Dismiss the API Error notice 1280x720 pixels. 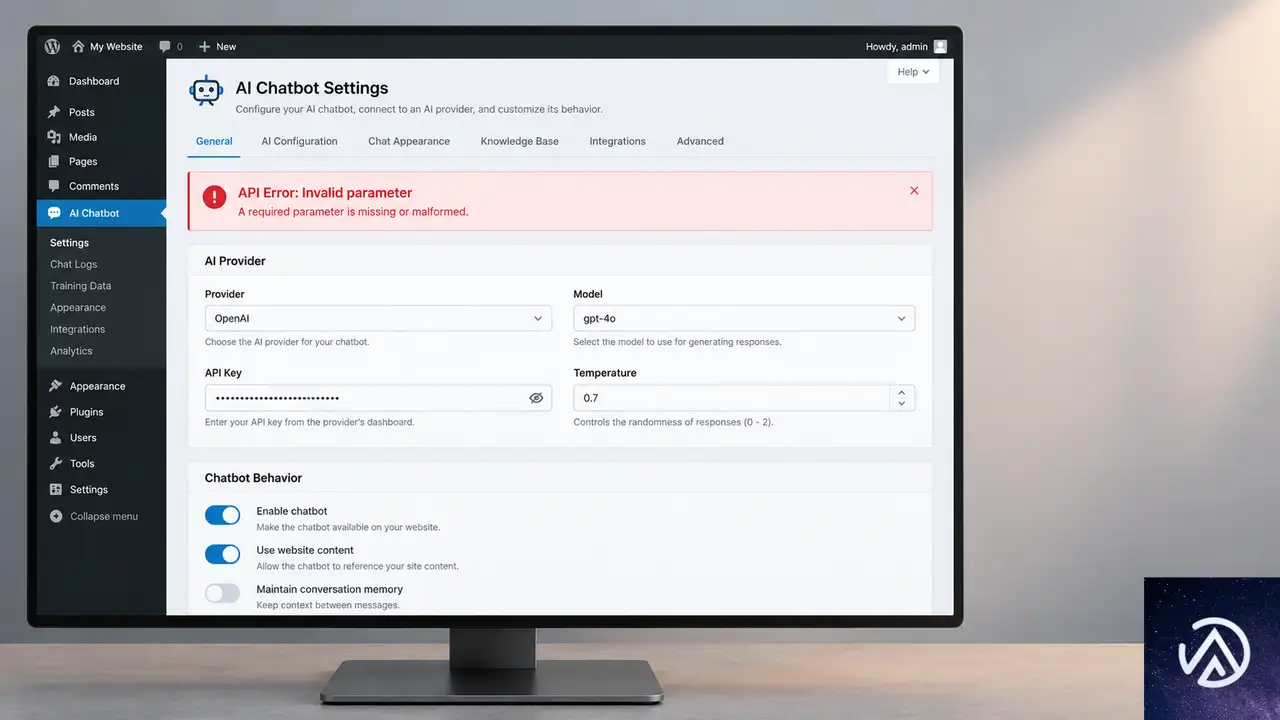click(x=914, y=190)
